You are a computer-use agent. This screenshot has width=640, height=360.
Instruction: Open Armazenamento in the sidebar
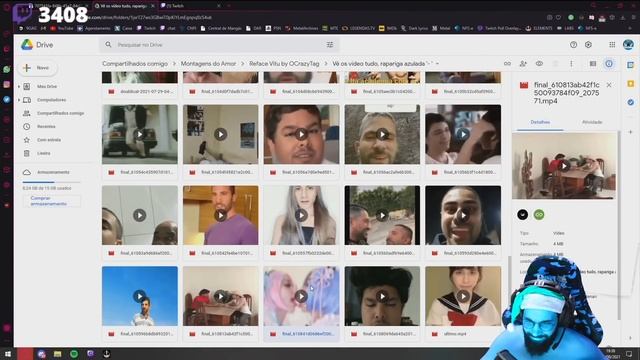[x=53, y=172]
